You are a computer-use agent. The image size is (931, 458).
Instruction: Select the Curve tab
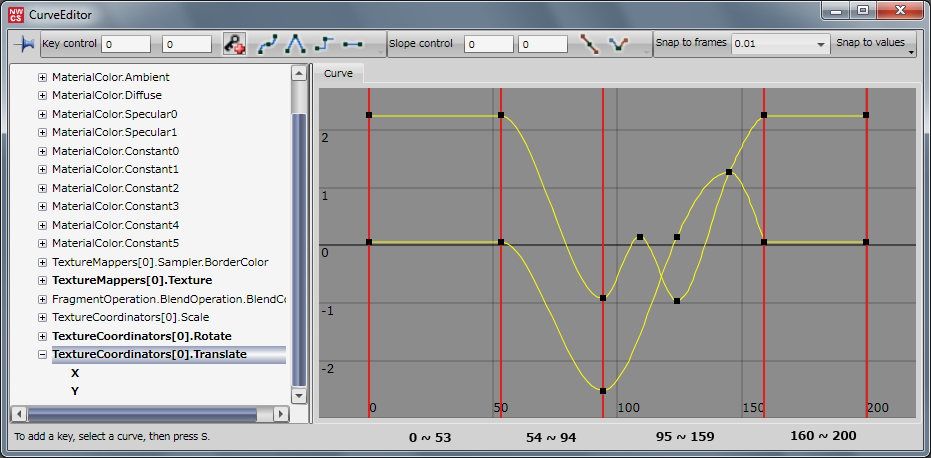point(338,74)
